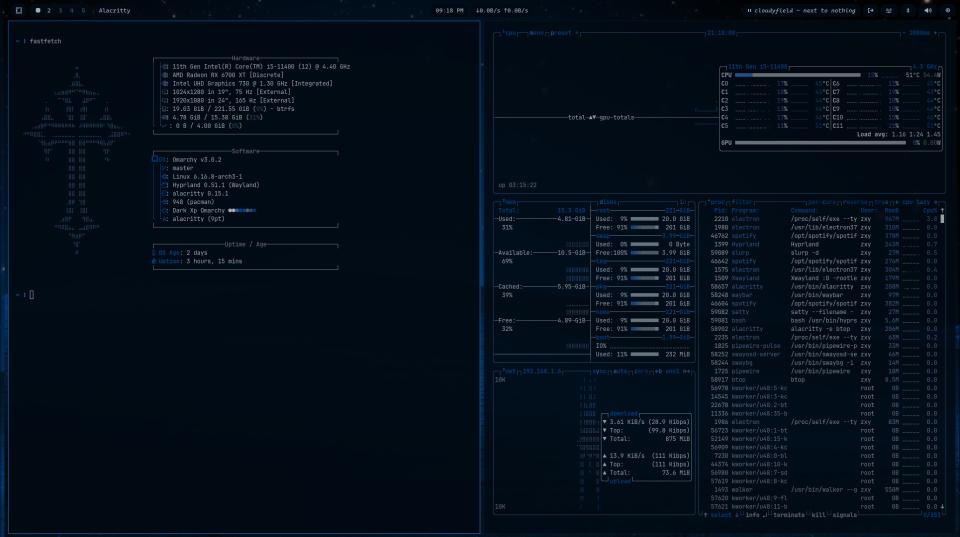The image size is (960, 537).
Task: Click right arrow of cpu lazy sort selector
Action: point(936,202)
